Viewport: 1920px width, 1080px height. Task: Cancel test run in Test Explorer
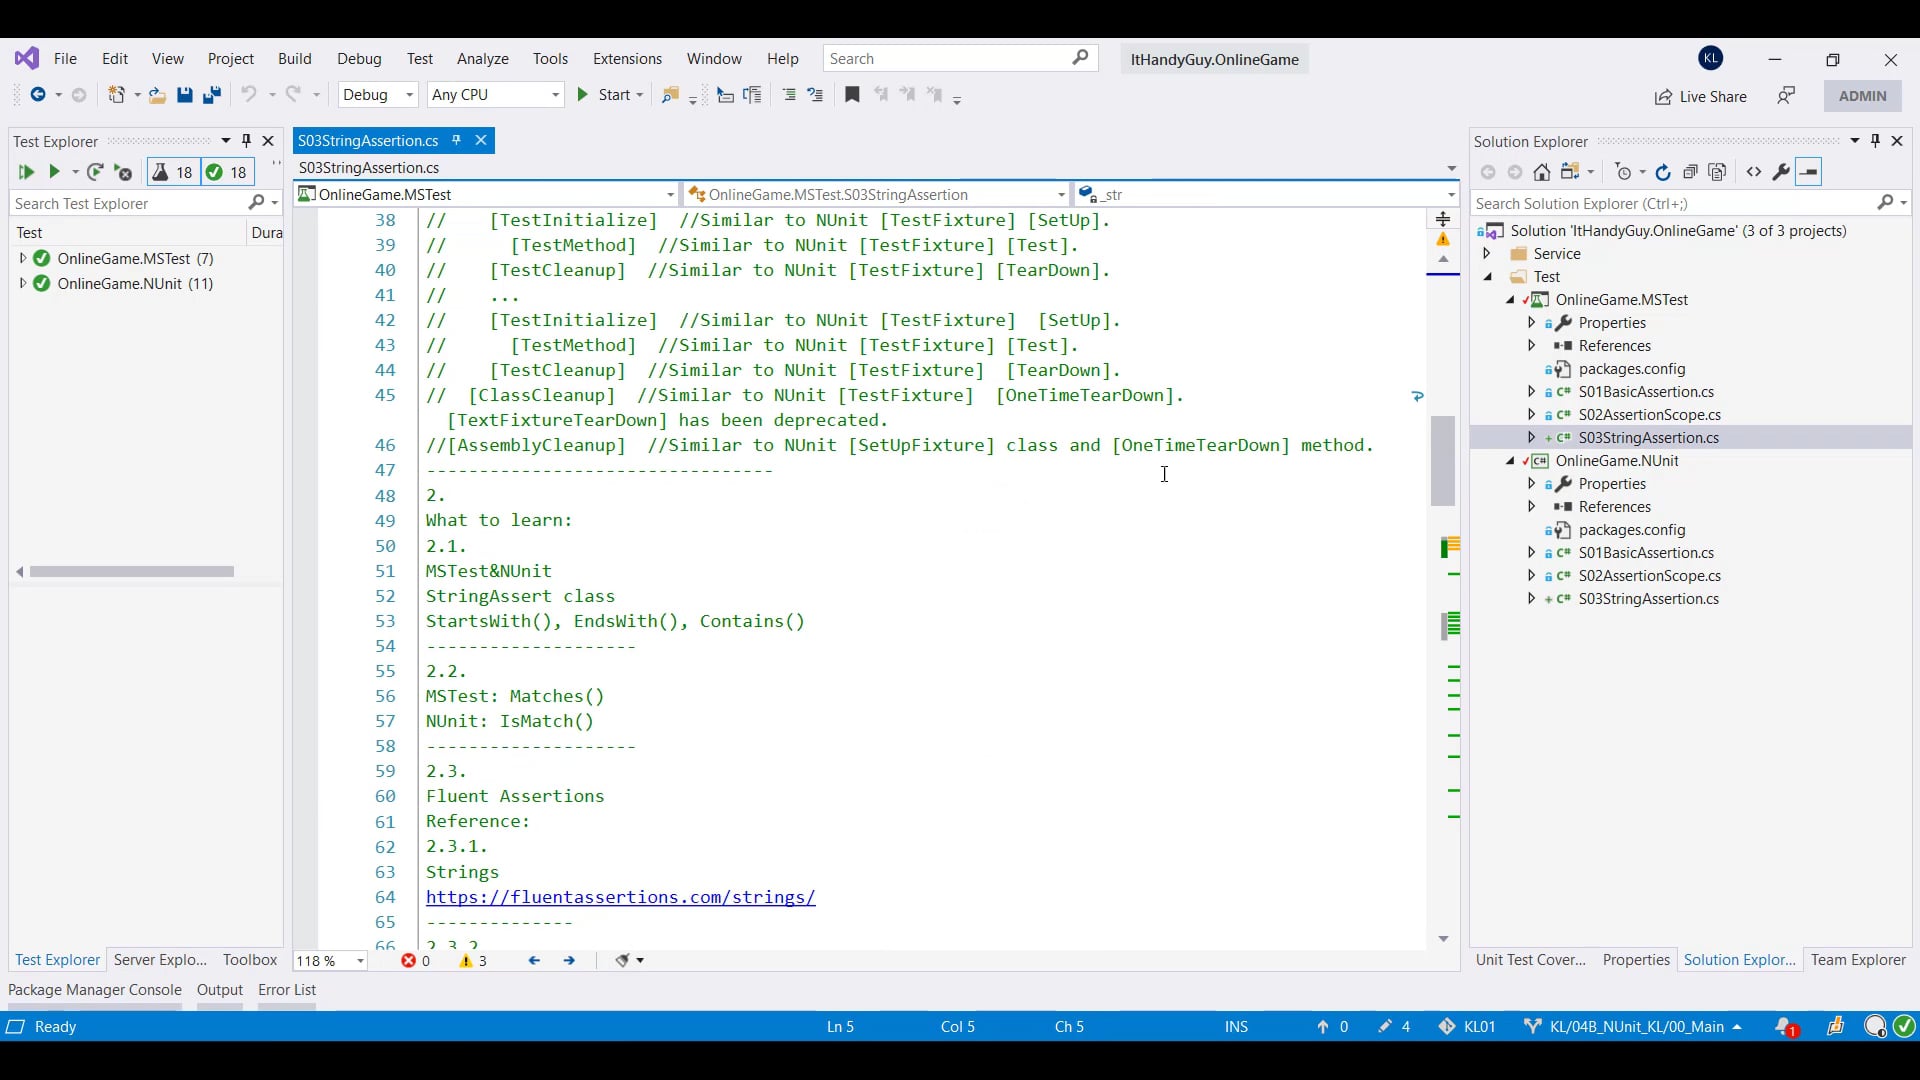pyautogui.click(x=123, y=172)
